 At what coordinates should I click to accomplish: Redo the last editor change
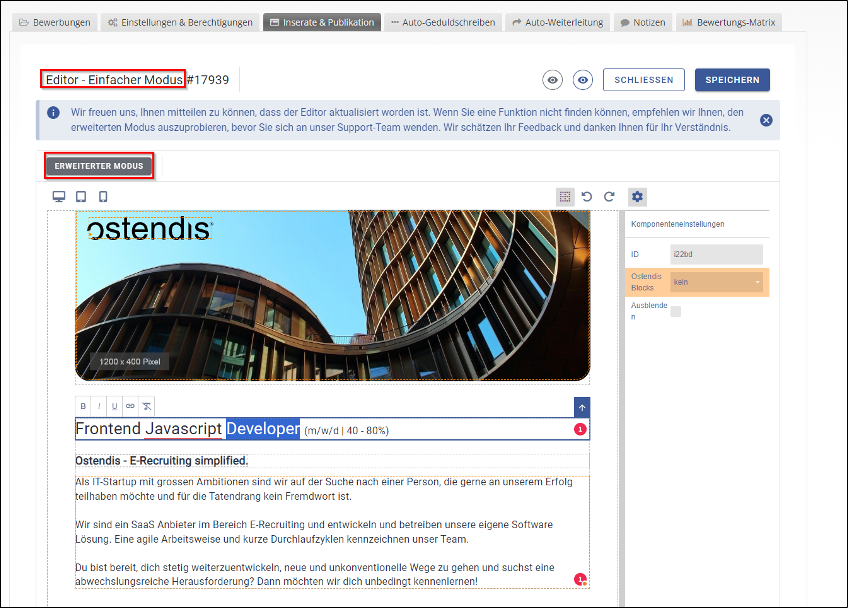609,196
